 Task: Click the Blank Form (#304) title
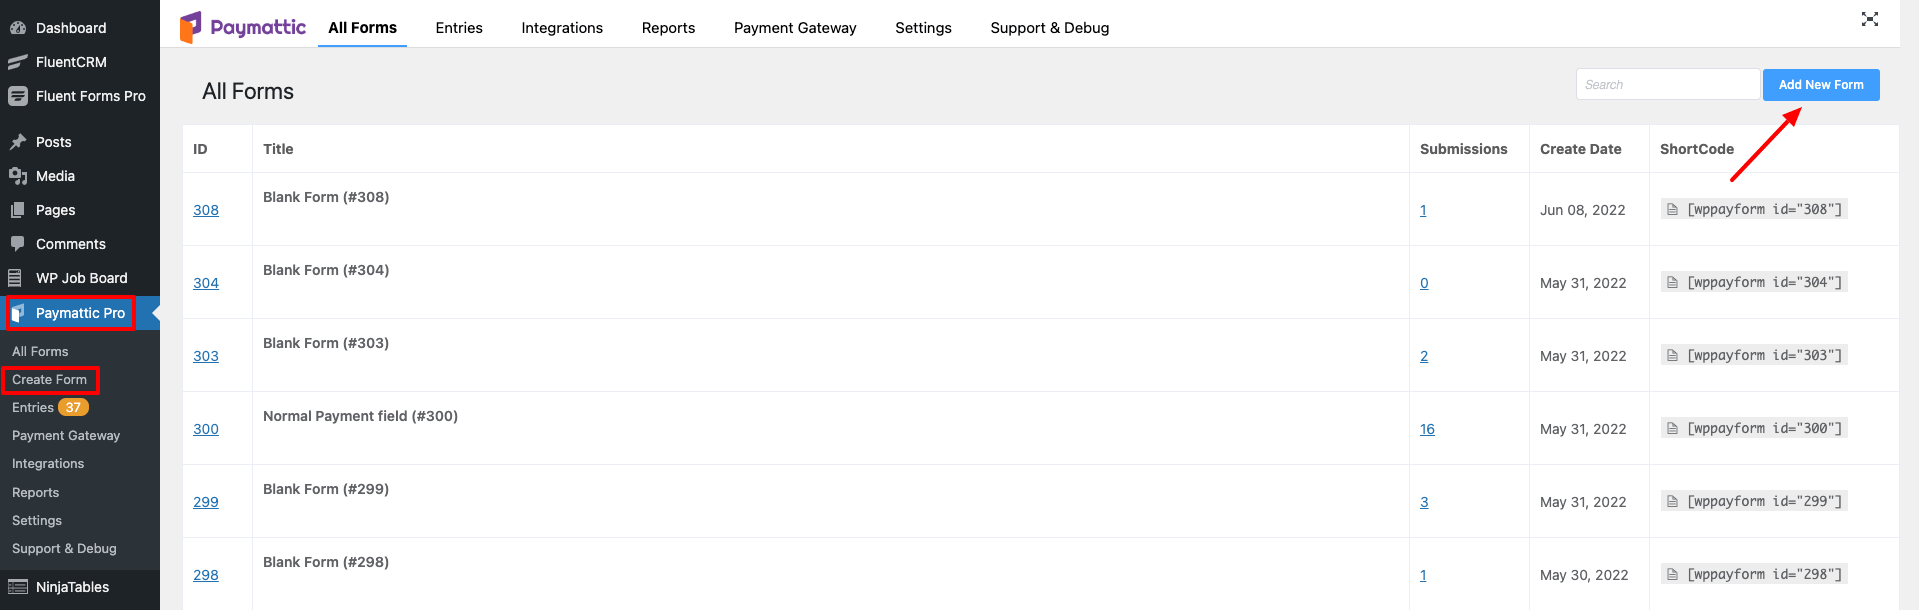pyautogui.click(x=326, y=270)
